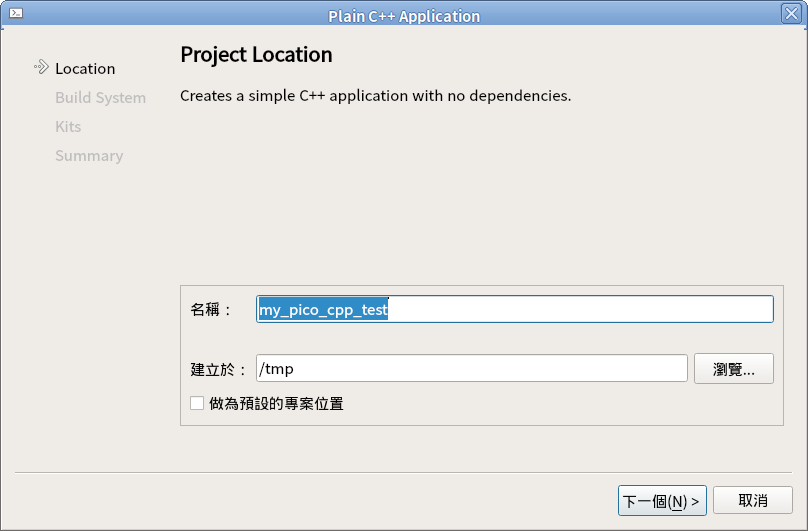Click the description text about simple C++ application
The image size is (808, 531).
point(376,96)
